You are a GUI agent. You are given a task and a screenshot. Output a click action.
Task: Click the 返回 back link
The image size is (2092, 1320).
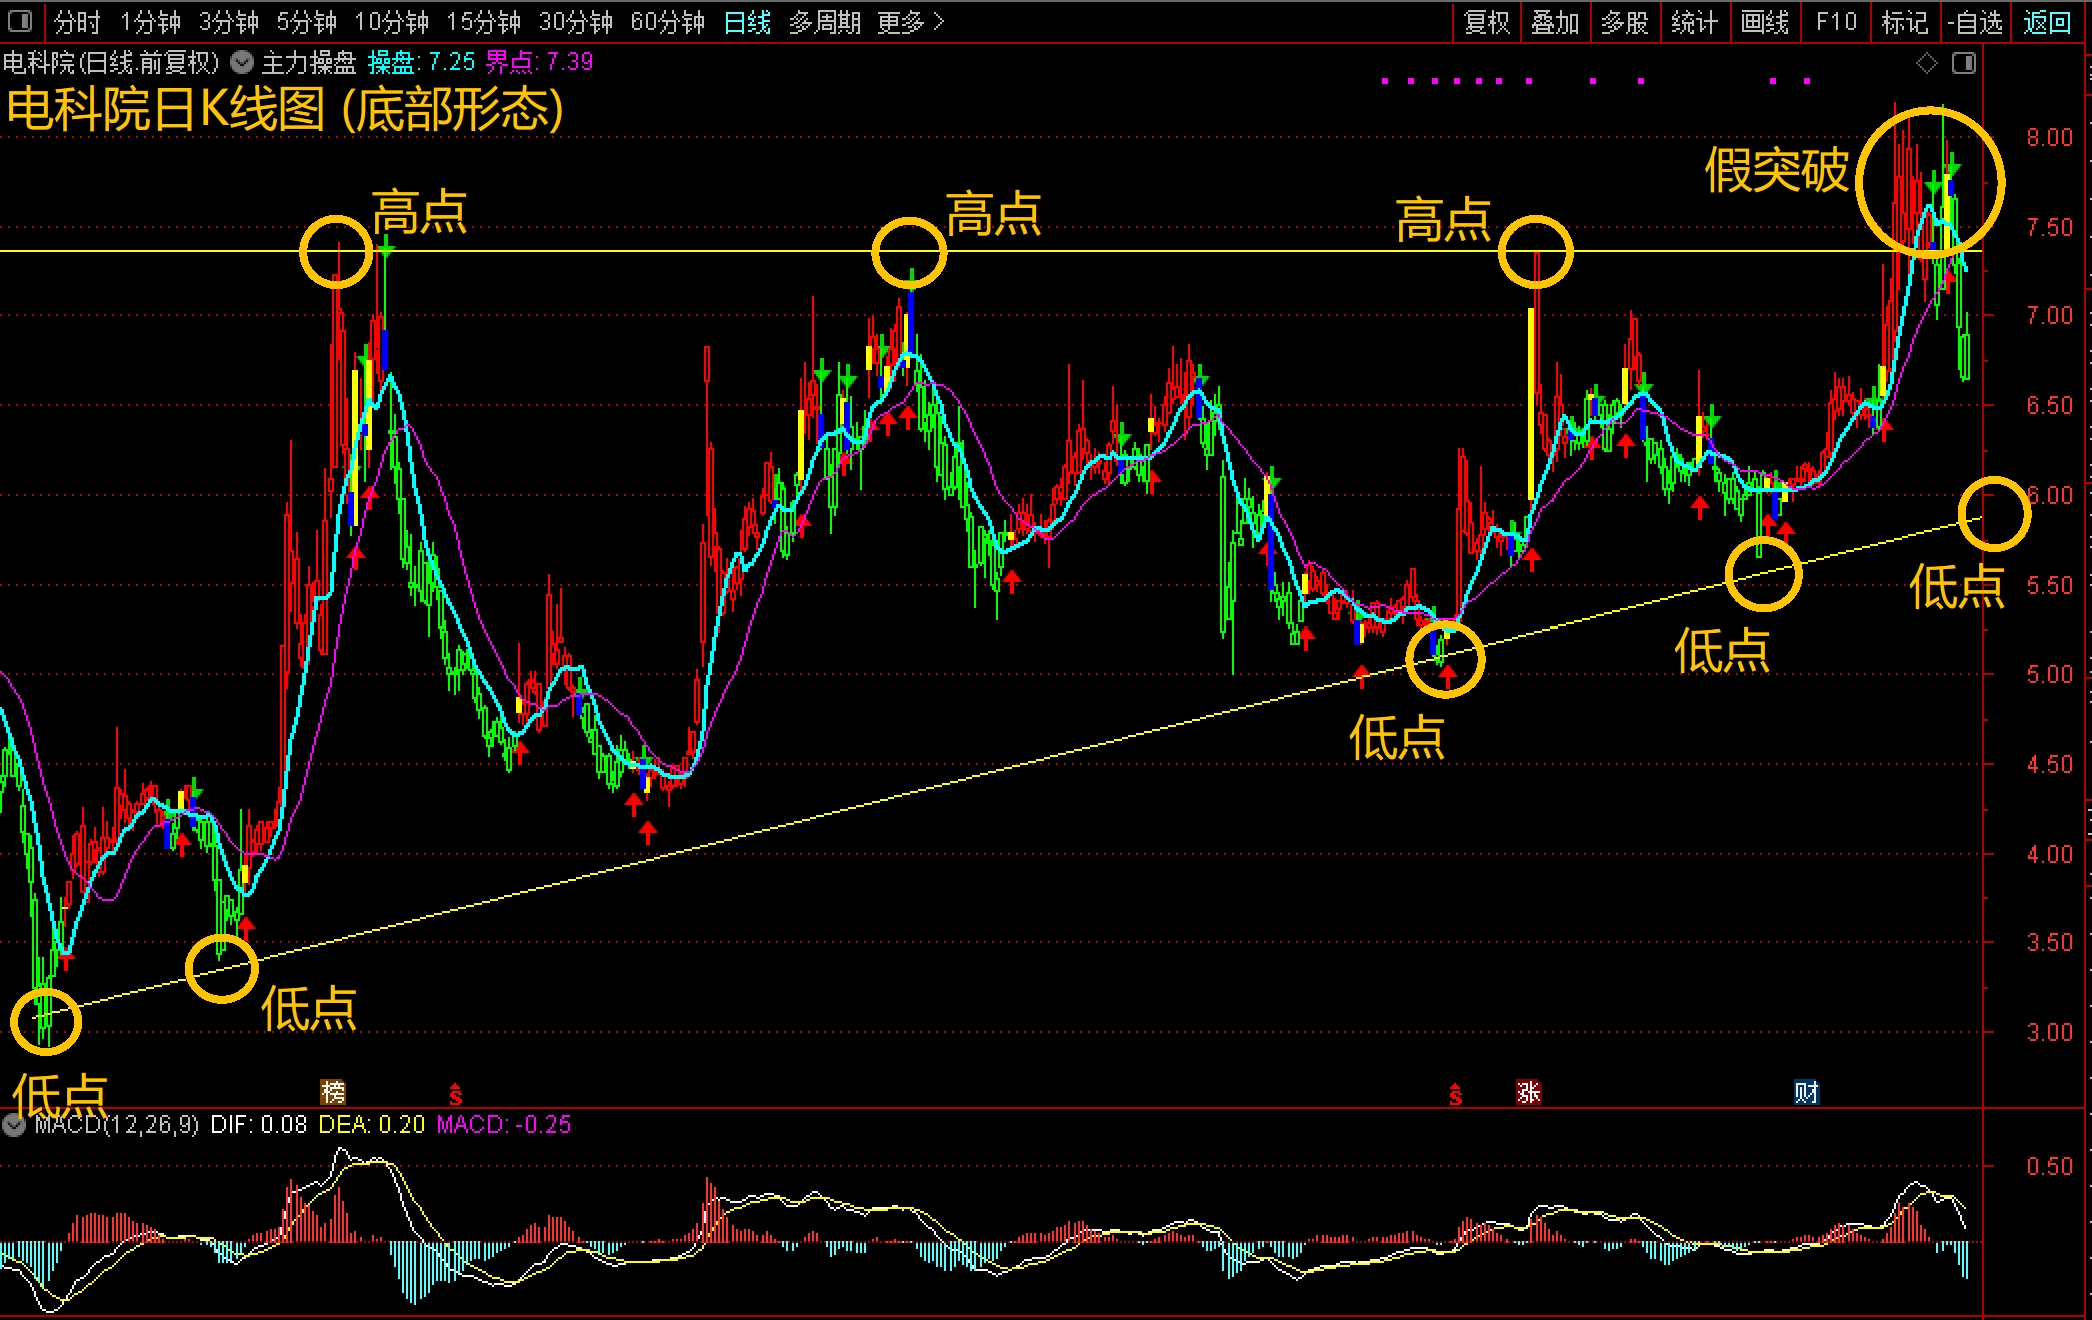[2046, 22]
